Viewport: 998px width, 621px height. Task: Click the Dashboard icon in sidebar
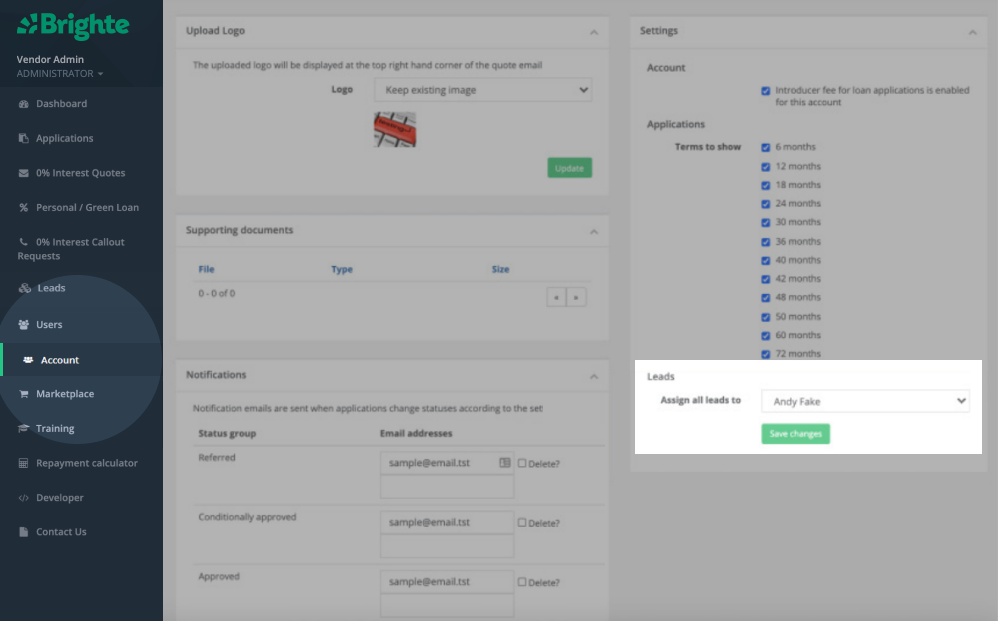[x=24, y=104]
